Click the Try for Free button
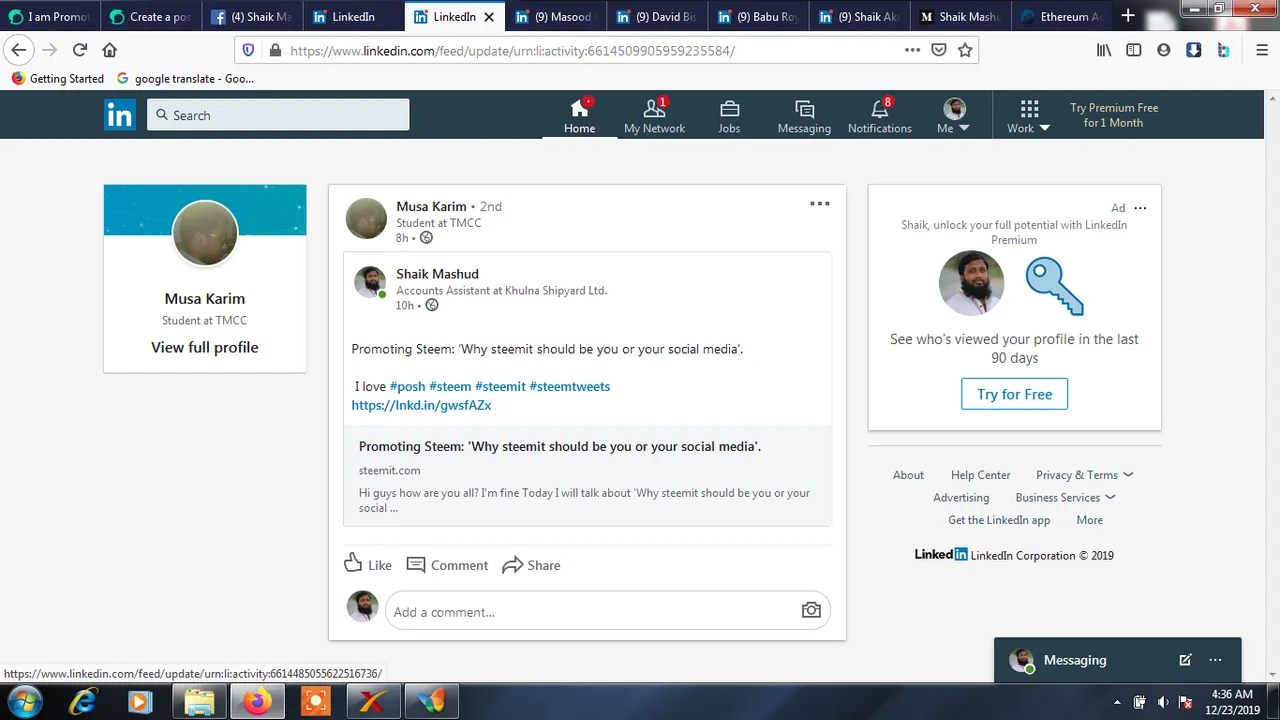 (x=1014, y=394)
